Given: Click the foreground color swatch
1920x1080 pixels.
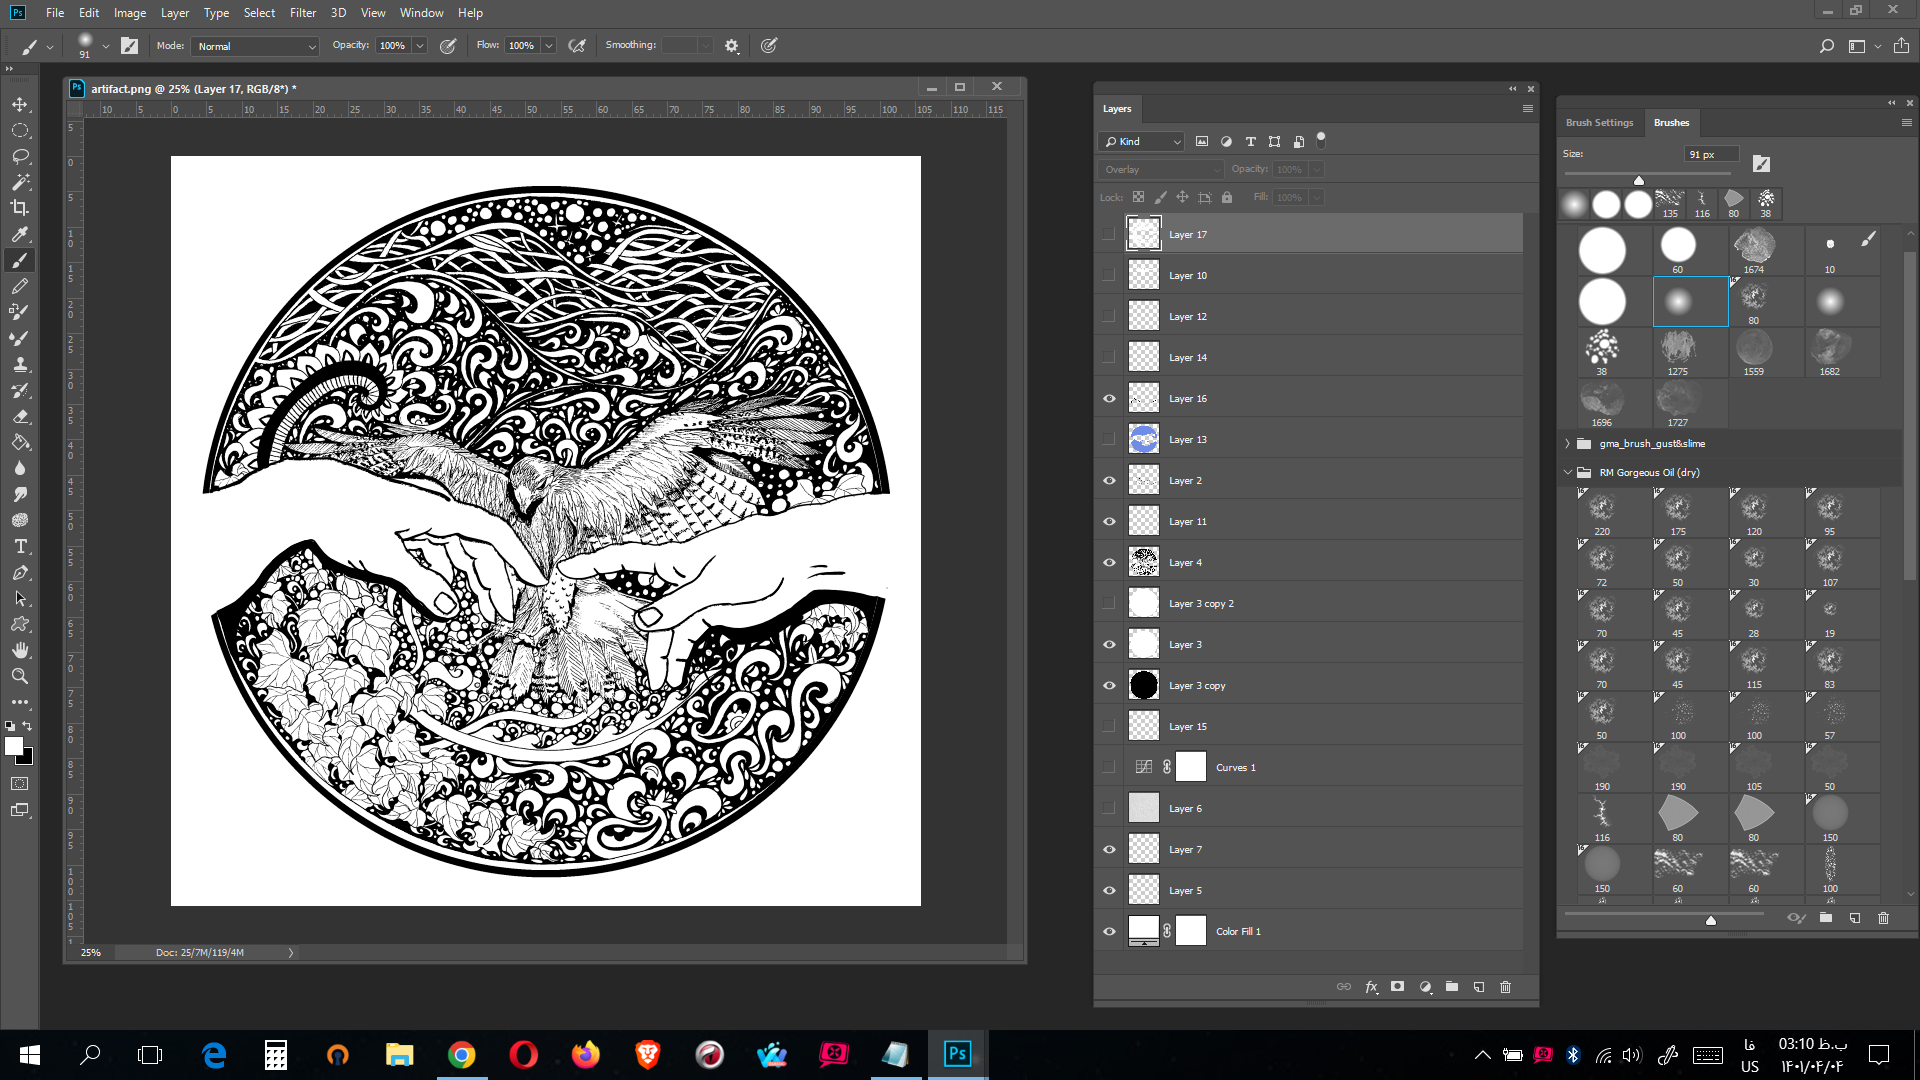Looking at the screenshot, I should 14,746.
